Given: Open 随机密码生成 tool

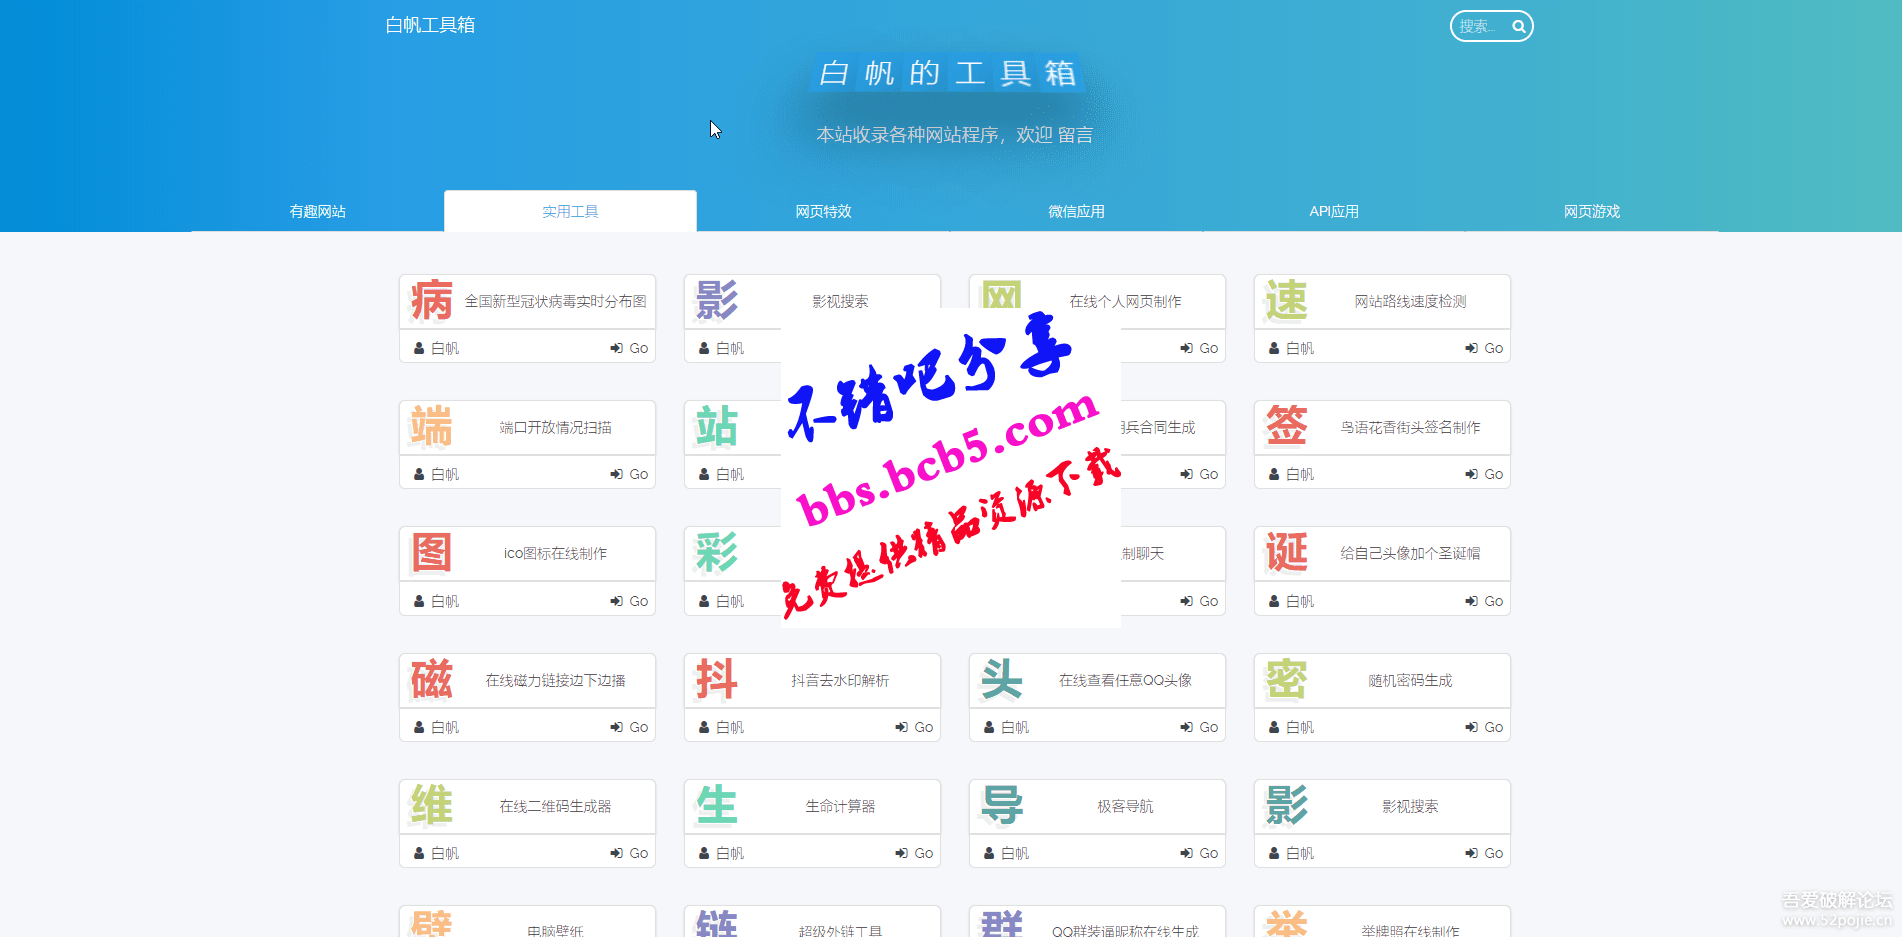Looking at the screenshot, I should (1410, 680).
